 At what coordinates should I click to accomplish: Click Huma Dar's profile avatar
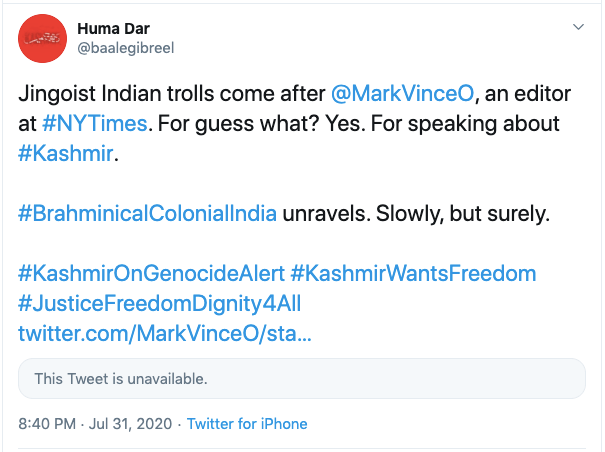pos(40,38)
